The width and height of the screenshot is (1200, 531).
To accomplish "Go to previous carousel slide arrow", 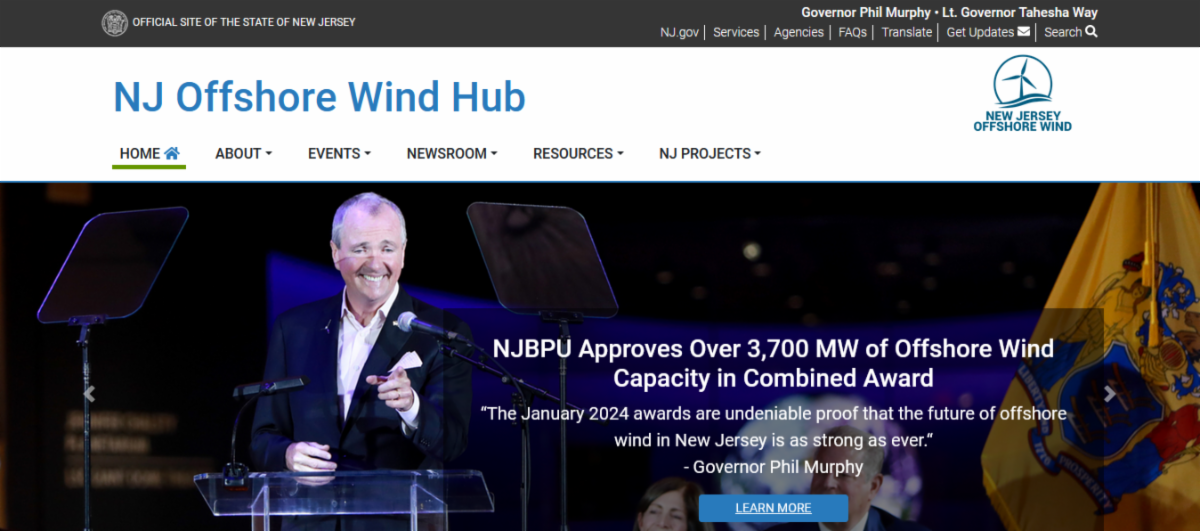I will point(89,394).
